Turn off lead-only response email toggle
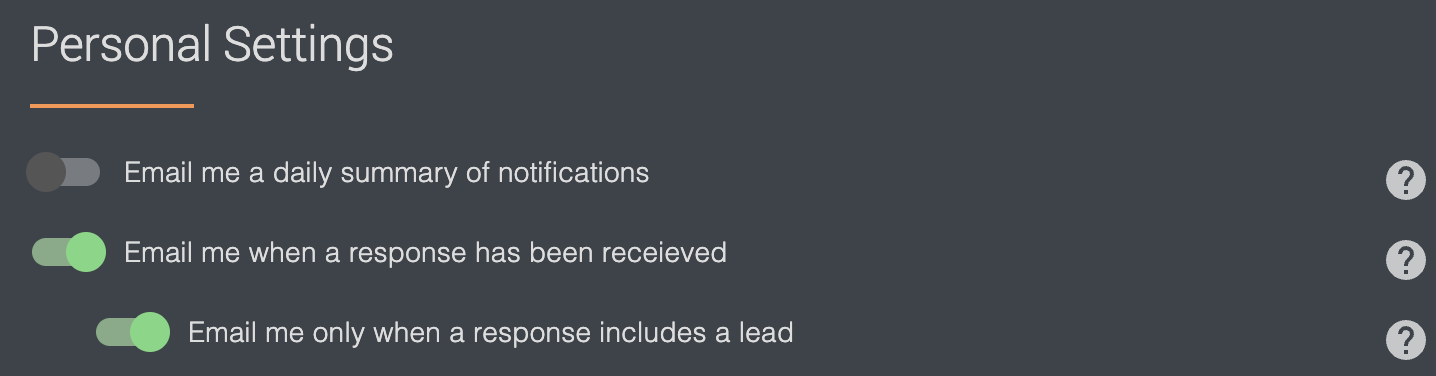The height and width of the screenshot is (376, 1436). coord(132,332)
